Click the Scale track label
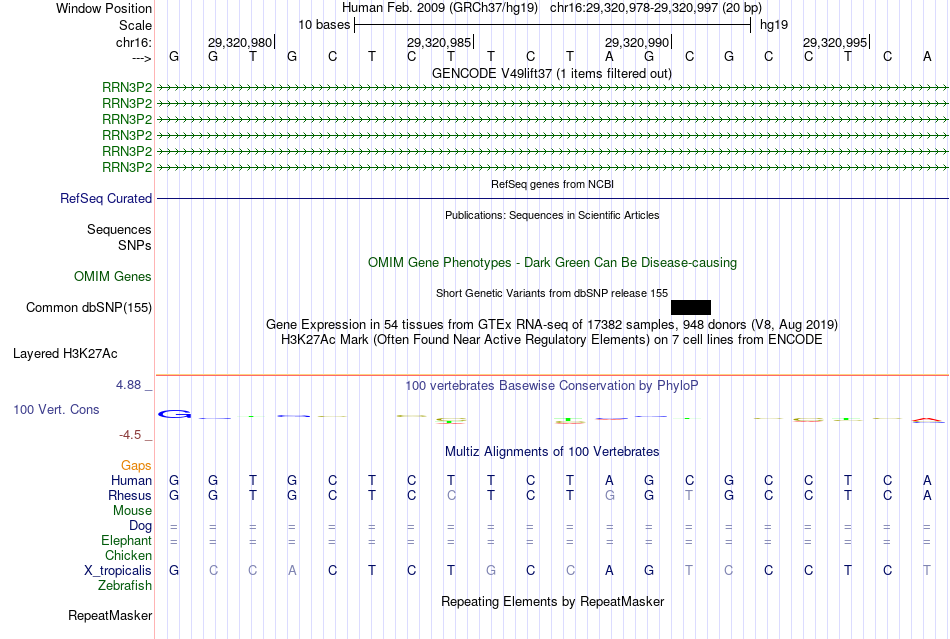 (x=135, y=25)
